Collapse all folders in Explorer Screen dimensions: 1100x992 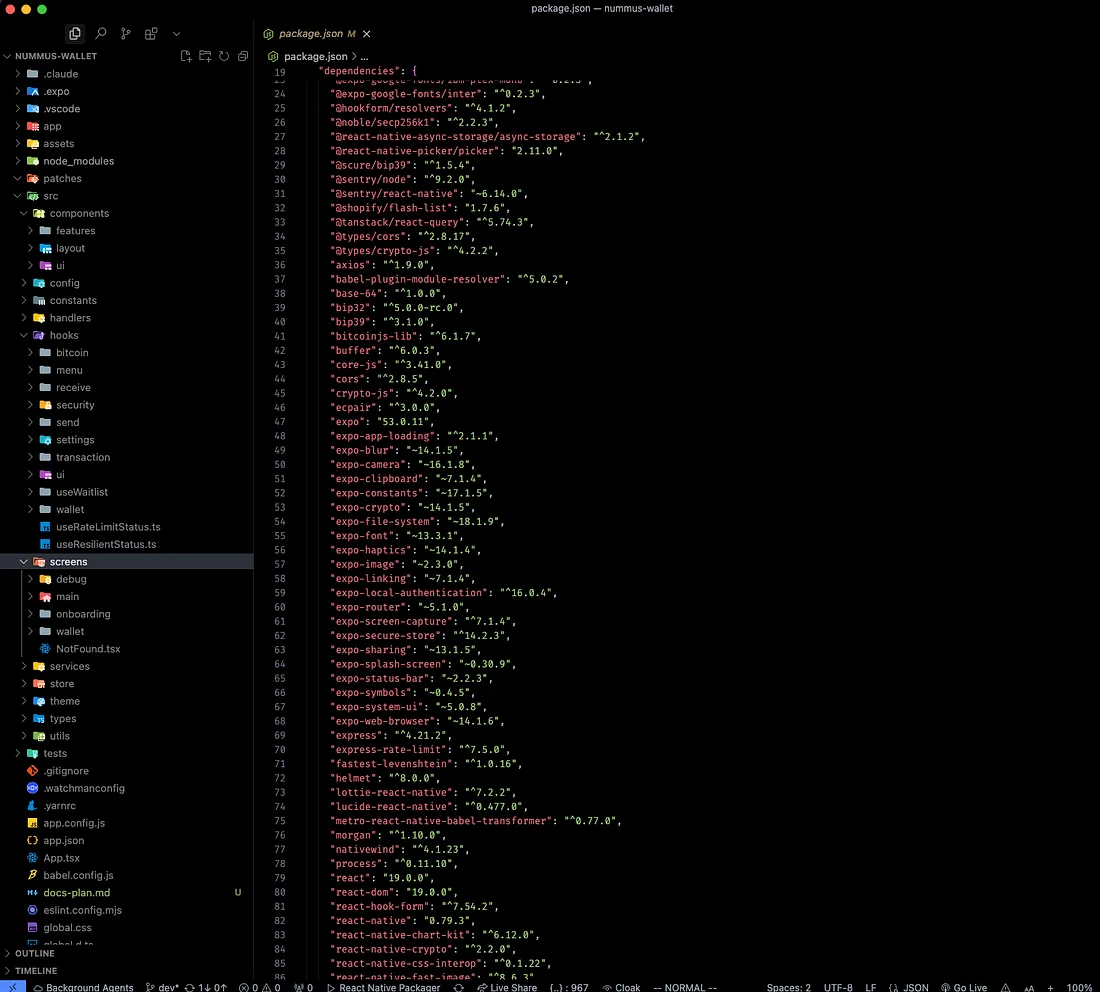tap(243, 56)
